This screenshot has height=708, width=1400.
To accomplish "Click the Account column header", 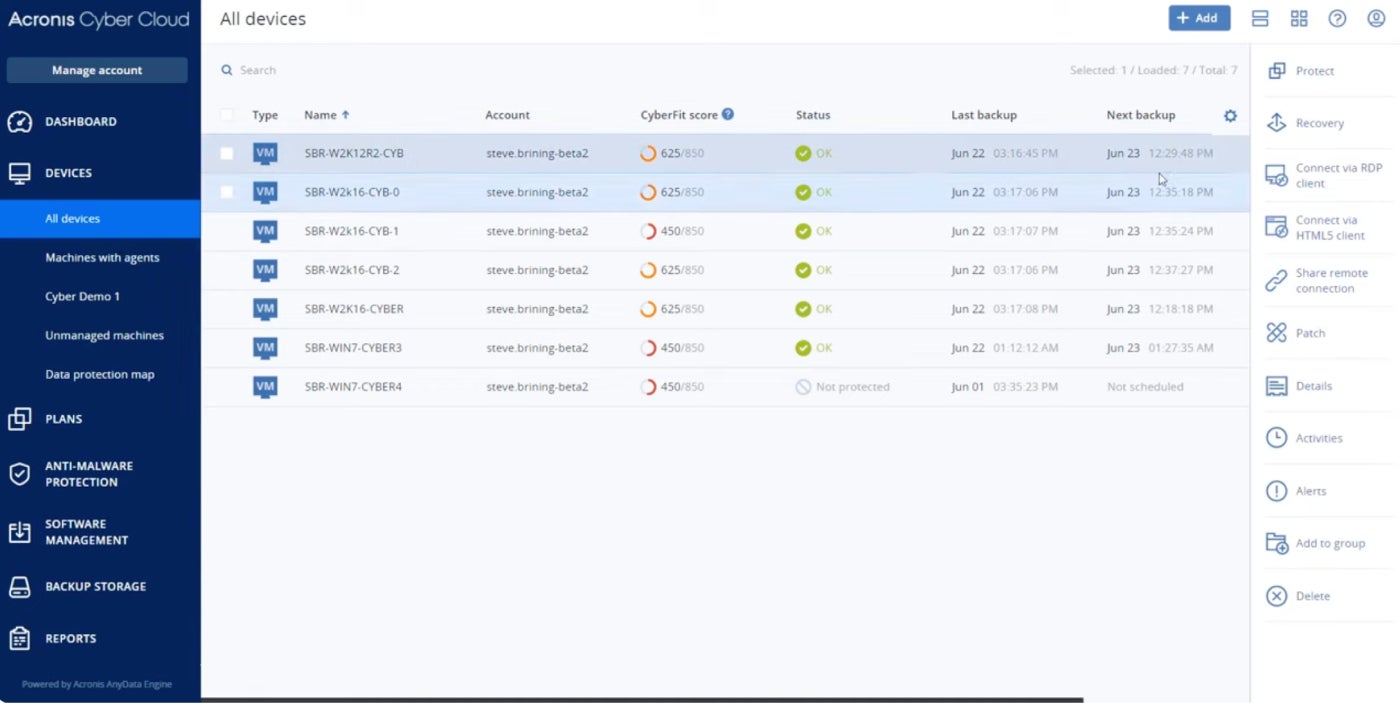I will (507, 115).
